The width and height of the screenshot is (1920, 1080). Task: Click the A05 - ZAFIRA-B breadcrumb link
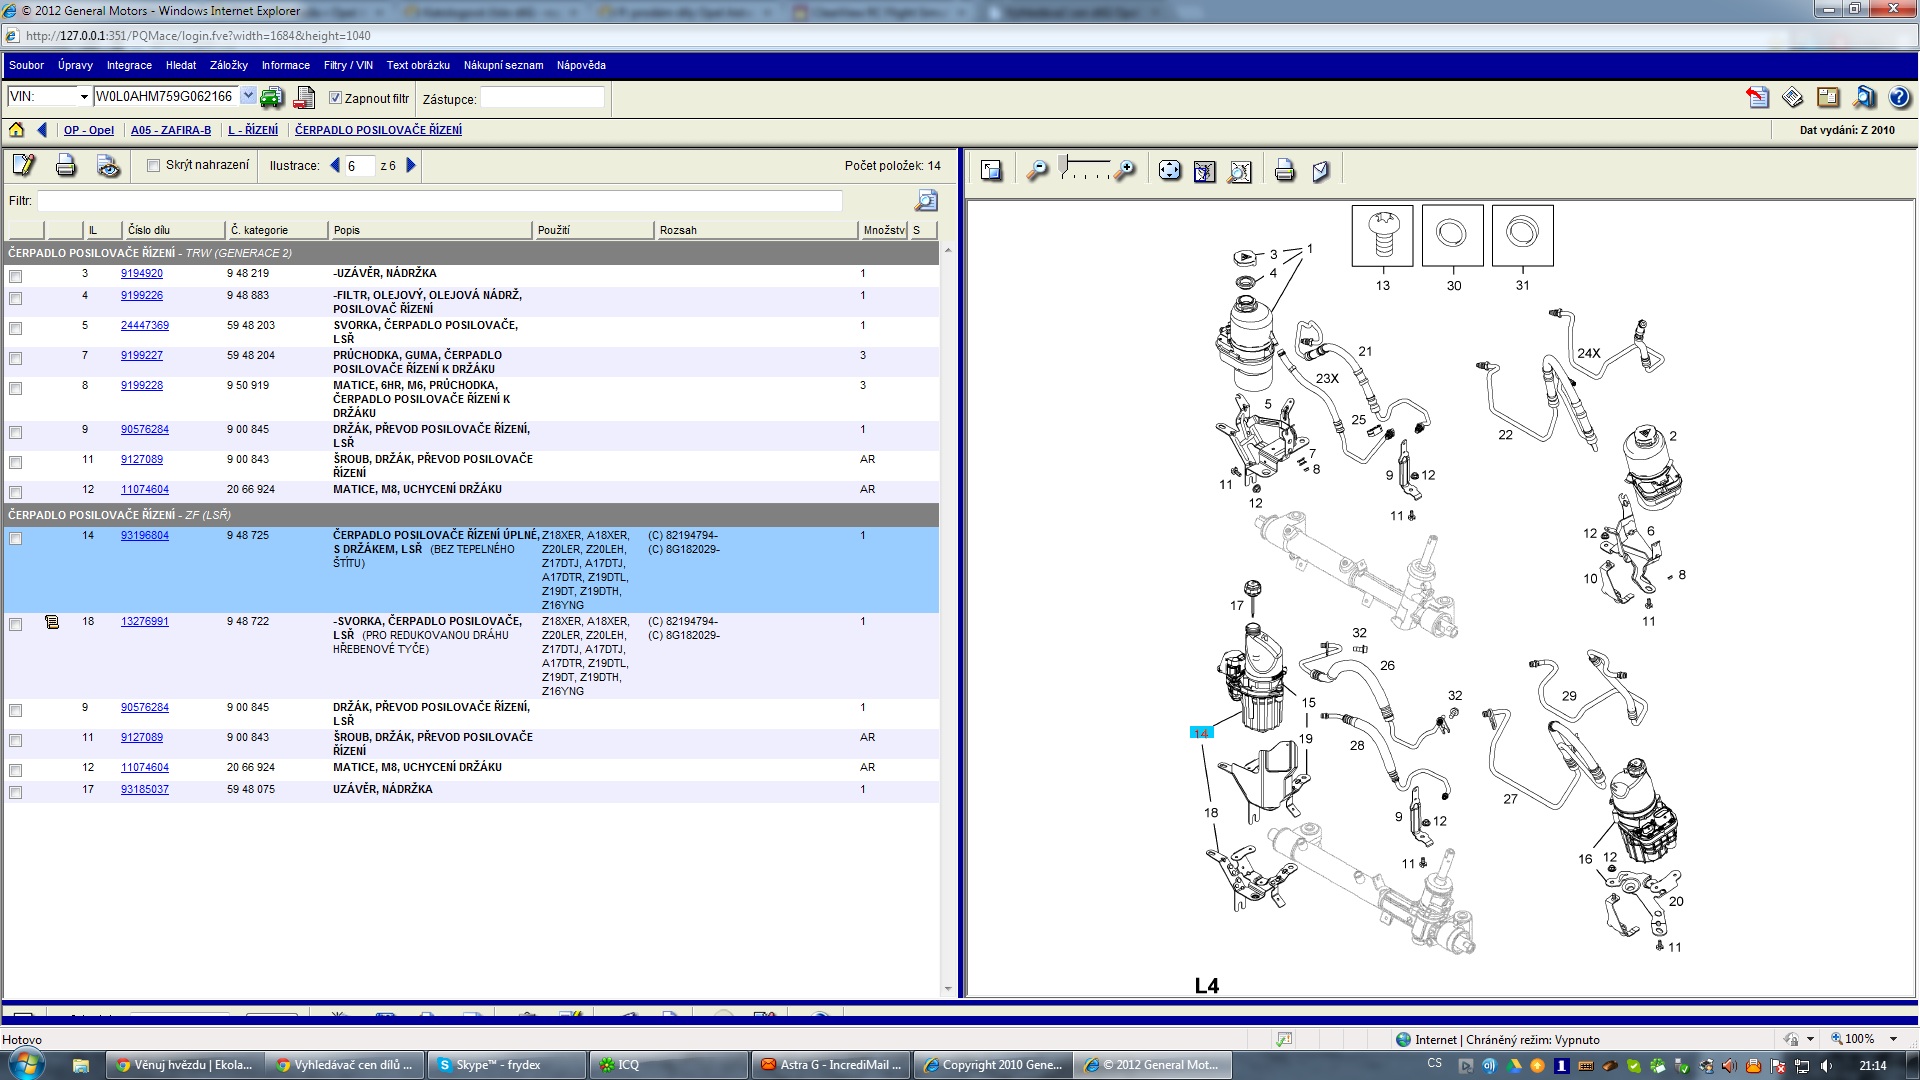click(171, 130)
